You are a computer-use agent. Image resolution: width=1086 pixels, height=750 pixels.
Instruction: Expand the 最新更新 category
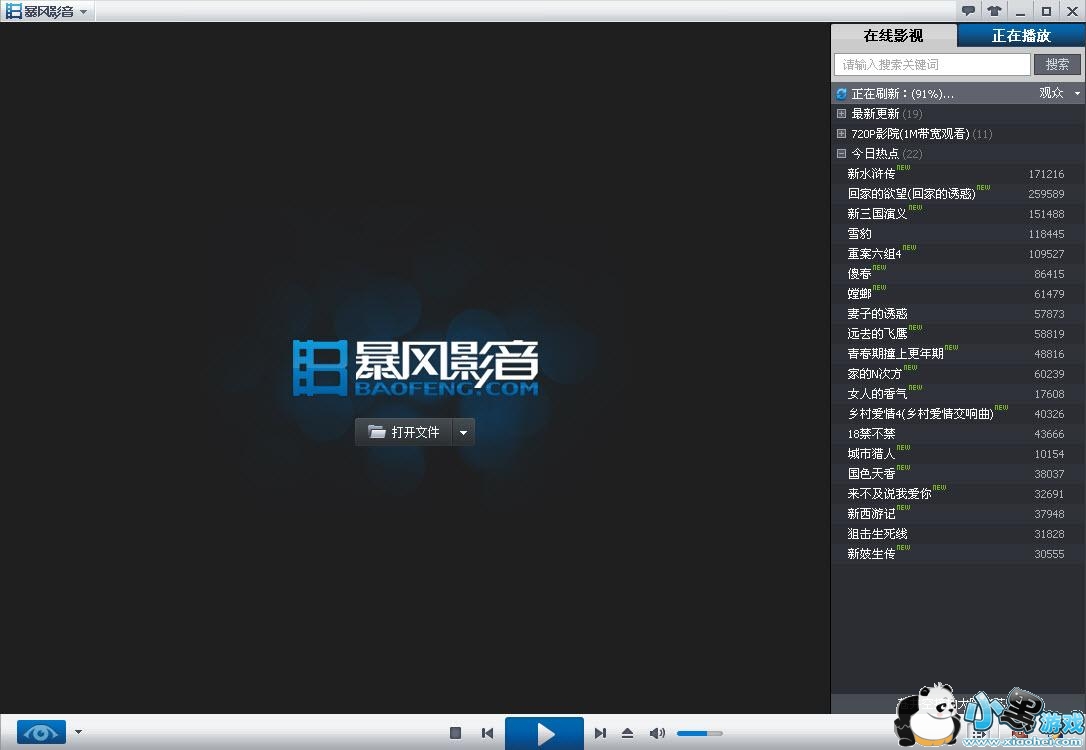(841, 114)
